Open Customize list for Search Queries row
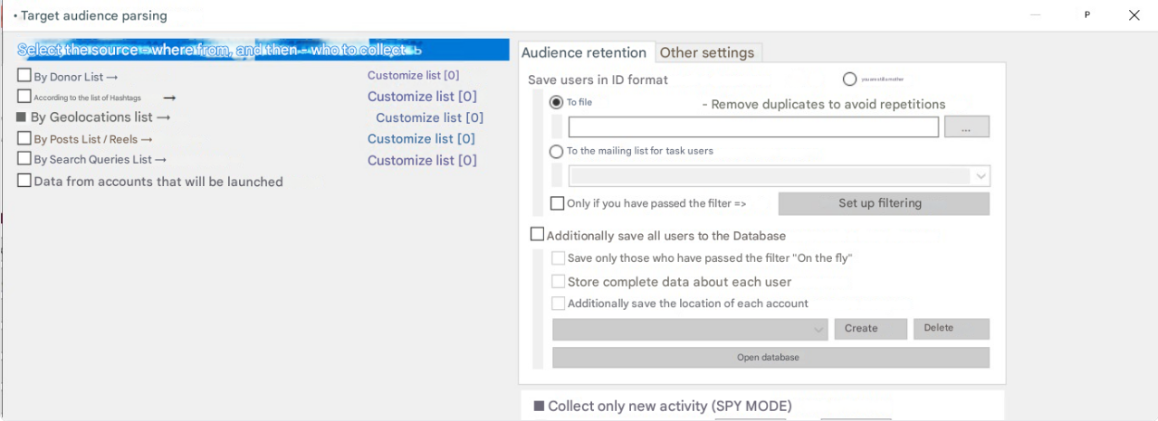Viewport: 1158px width, 421px height. tap(422, 160)
